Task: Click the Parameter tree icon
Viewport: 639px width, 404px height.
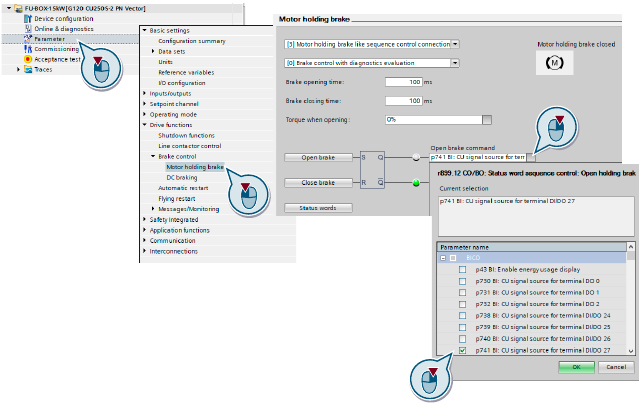Action: point(28,39)
